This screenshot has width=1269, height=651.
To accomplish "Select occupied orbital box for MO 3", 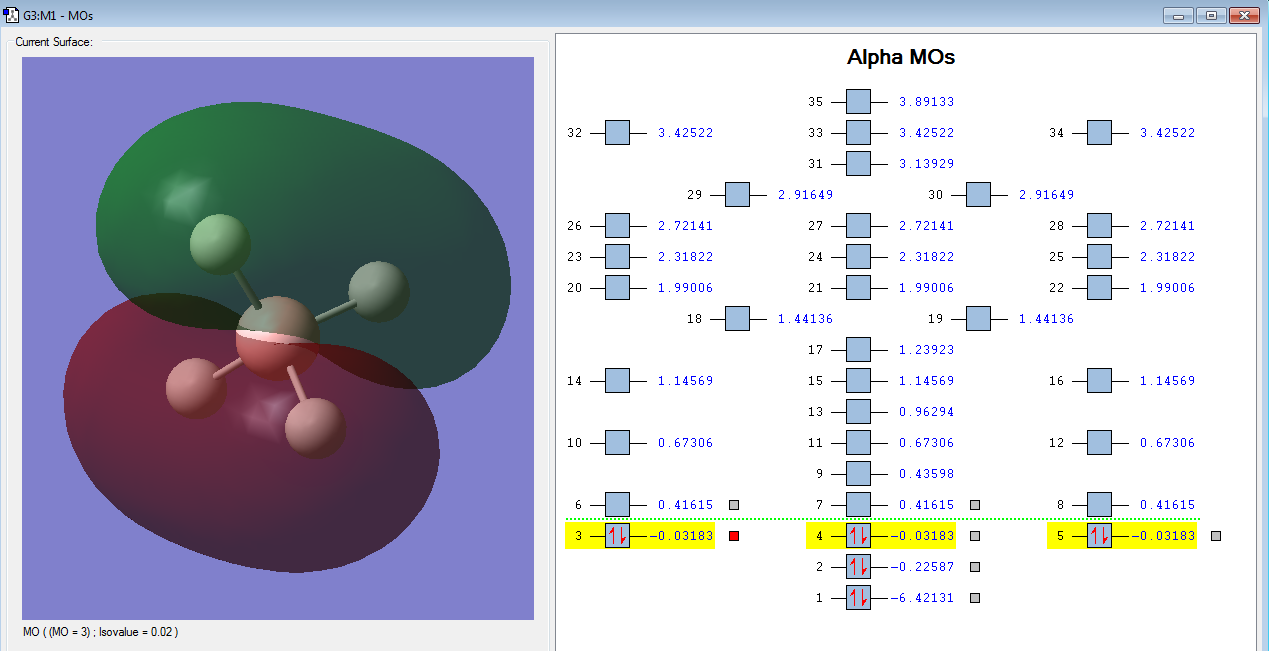I will click(617, 536).
